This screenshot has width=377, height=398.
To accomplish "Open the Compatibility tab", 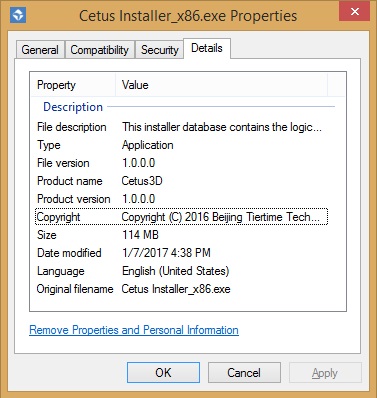I will pos(100,50).
